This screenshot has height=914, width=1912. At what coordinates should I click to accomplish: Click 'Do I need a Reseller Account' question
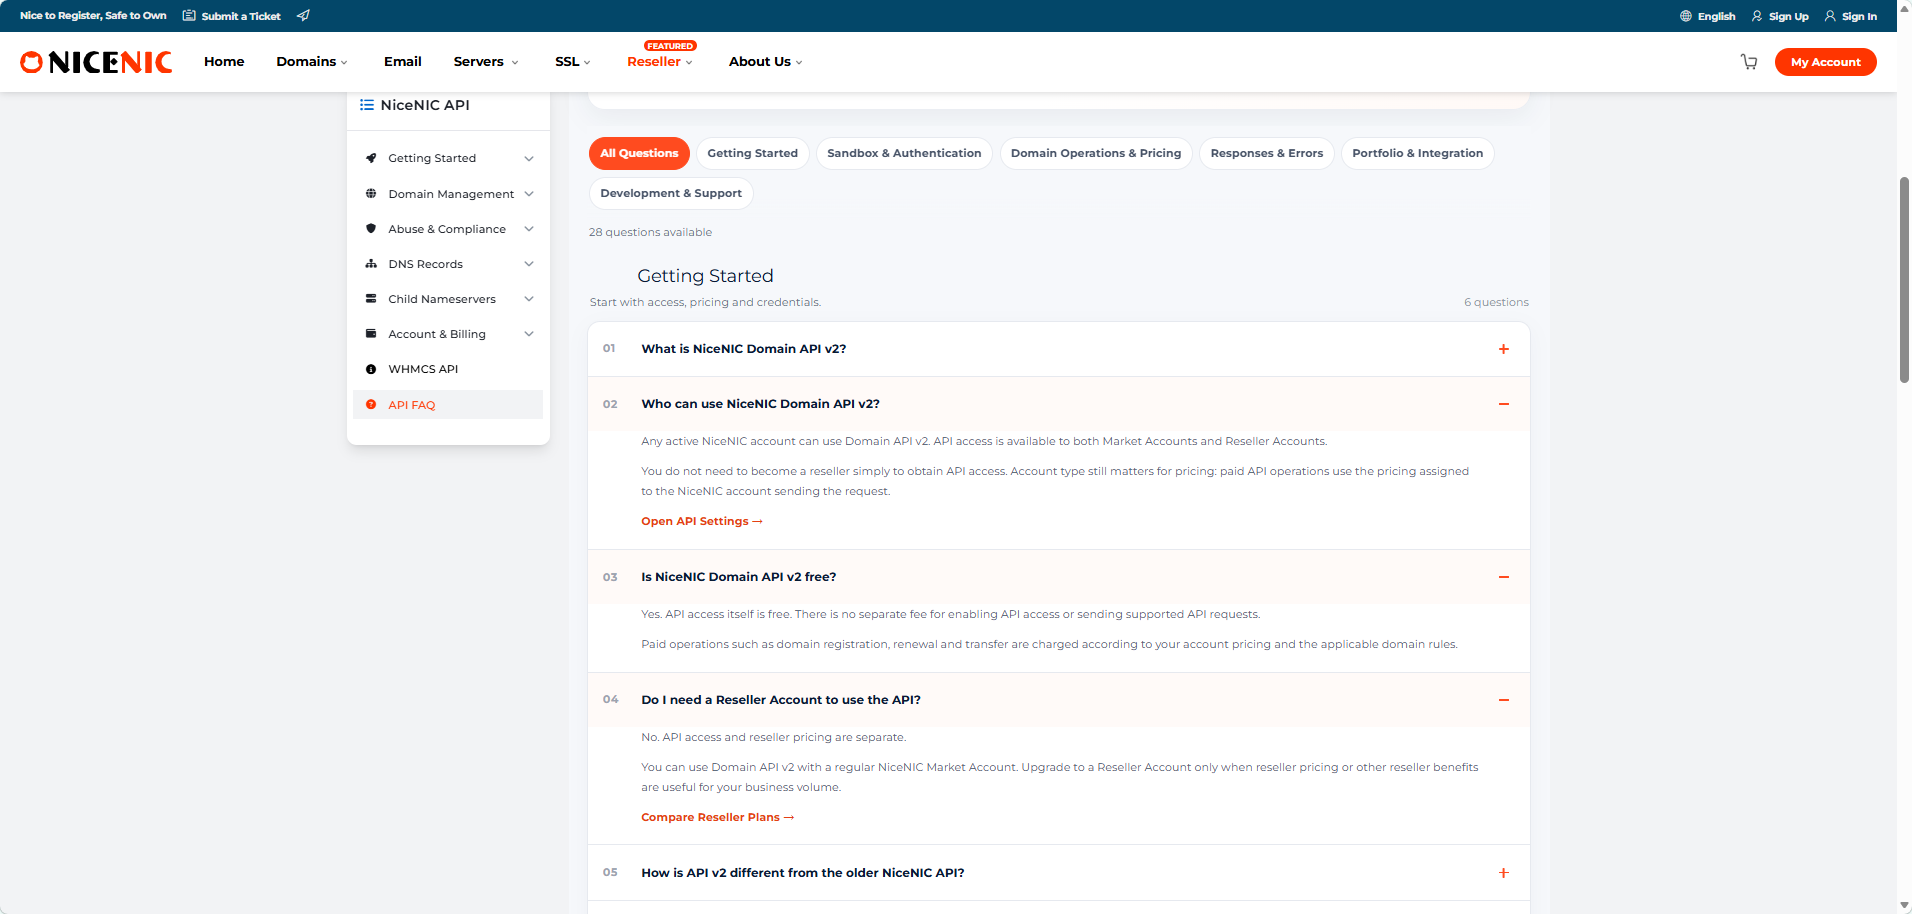tap(781, 700)
